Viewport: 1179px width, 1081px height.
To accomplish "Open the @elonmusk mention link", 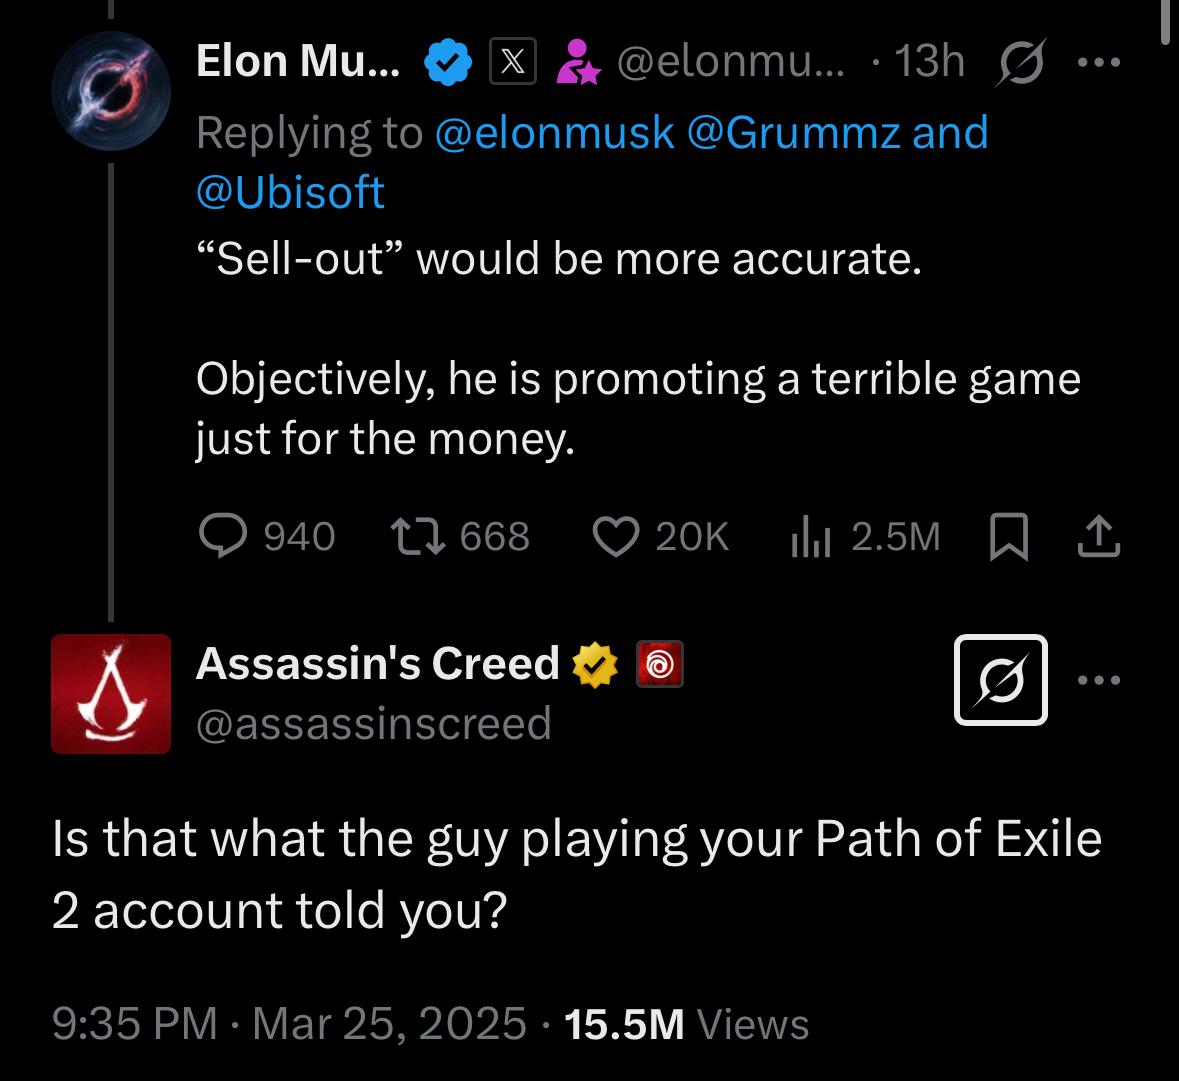I will [555, 133].
